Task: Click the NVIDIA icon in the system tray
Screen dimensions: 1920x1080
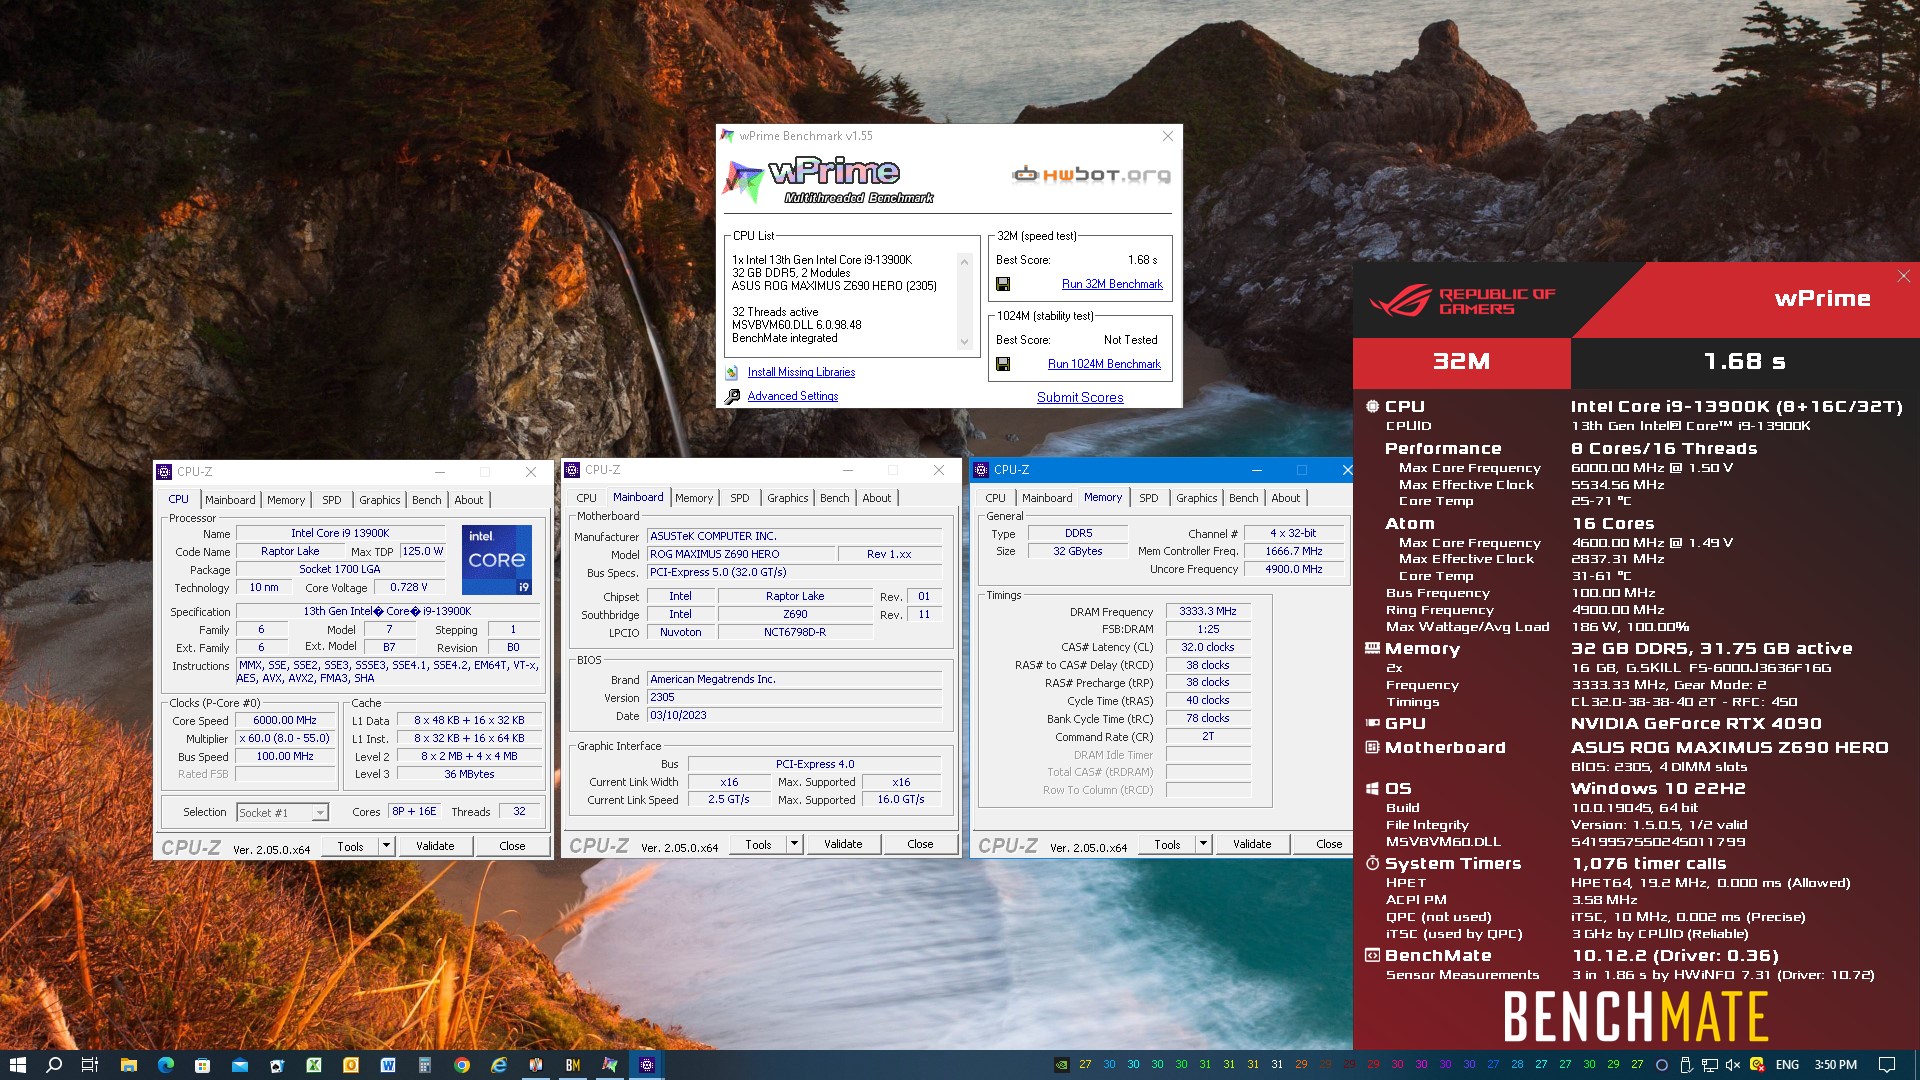Action: tap(1062, 1065)
